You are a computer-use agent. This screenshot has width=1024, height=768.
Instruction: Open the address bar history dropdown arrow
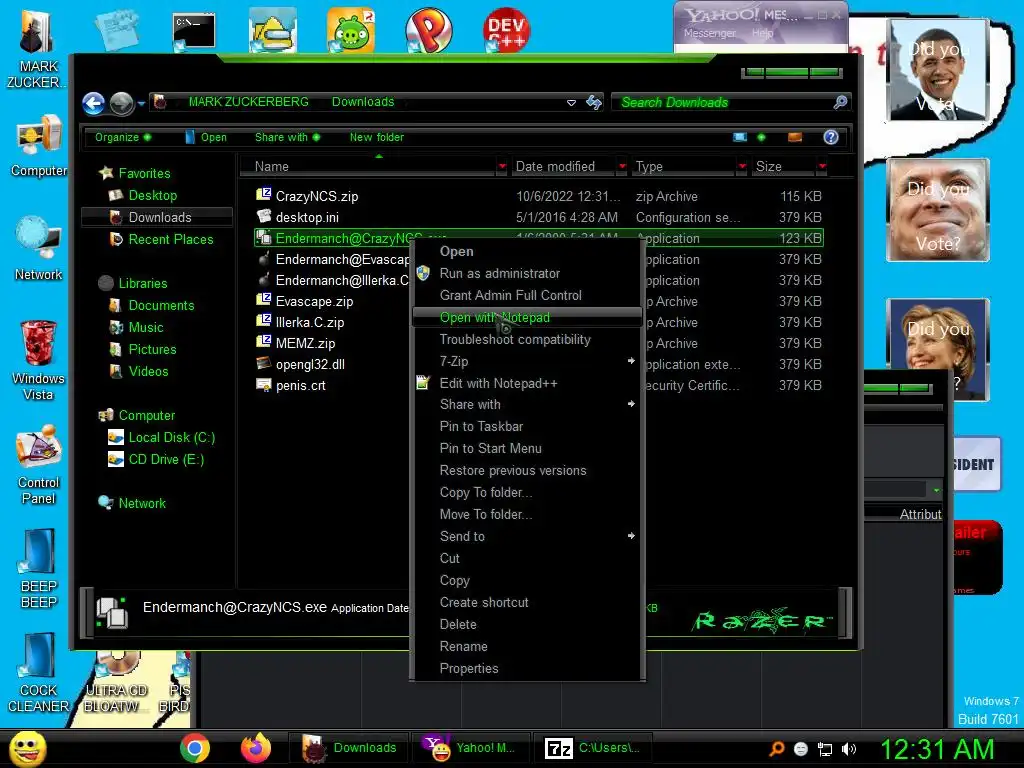click(x=571, y=103)
